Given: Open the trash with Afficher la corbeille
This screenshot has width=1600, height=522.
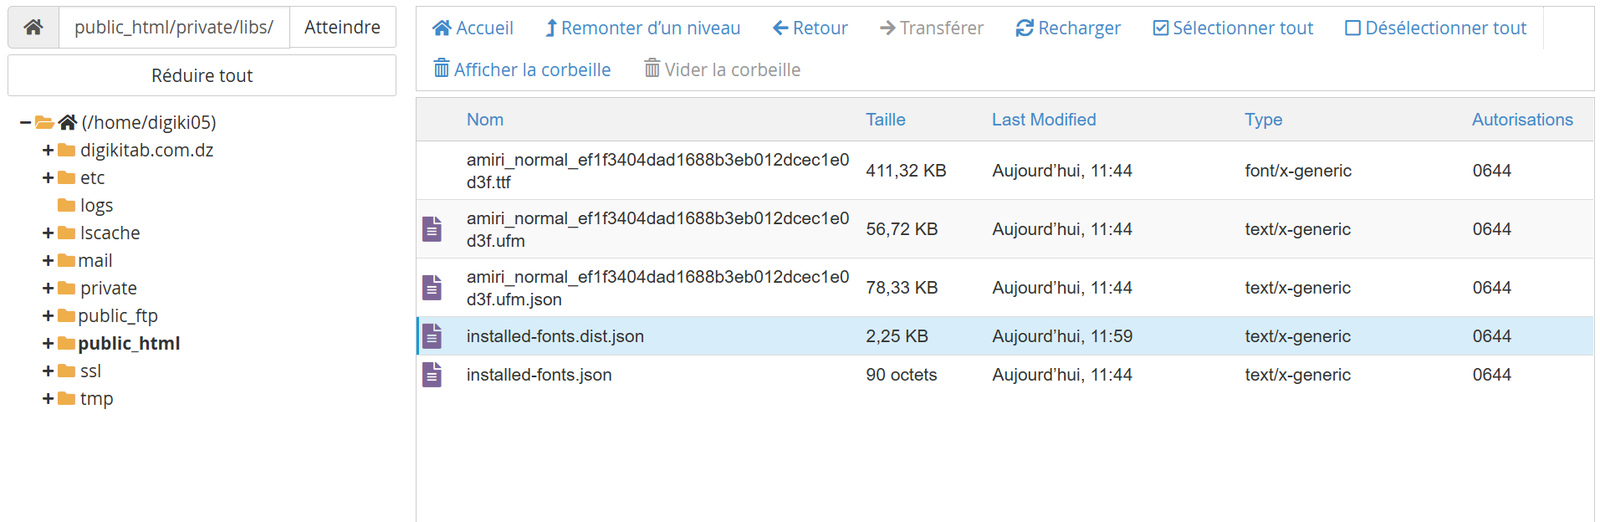Looking at the screenshot, I should click(521, 69).
